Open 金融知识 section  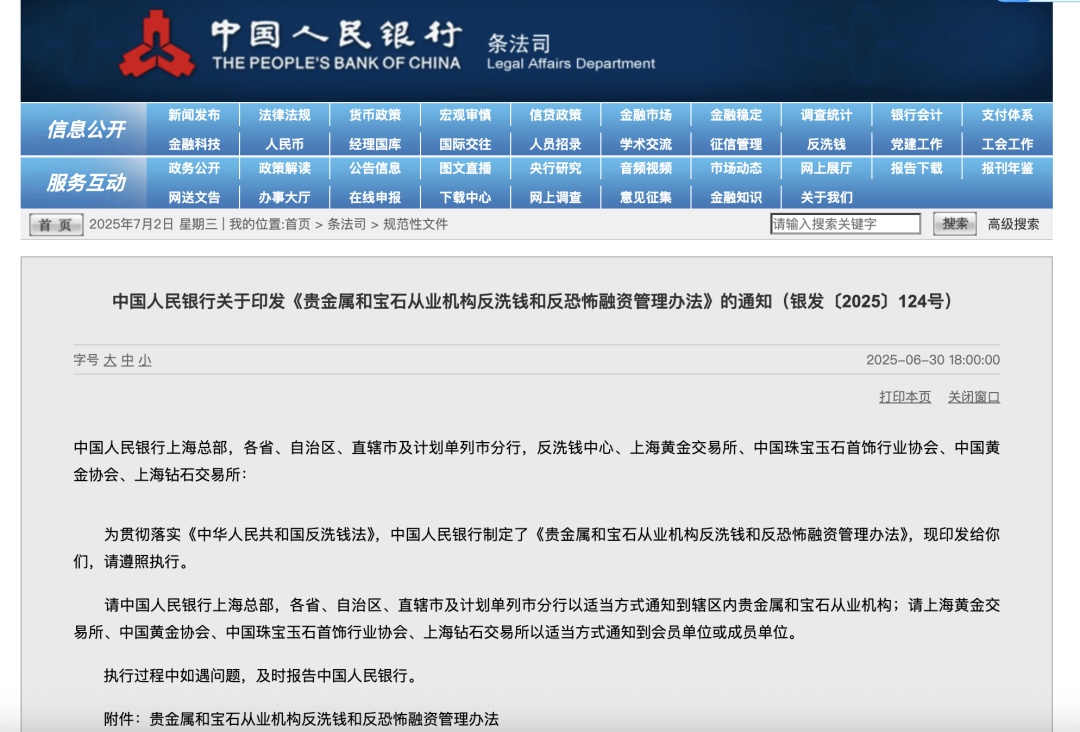click(x=736, y=198)
